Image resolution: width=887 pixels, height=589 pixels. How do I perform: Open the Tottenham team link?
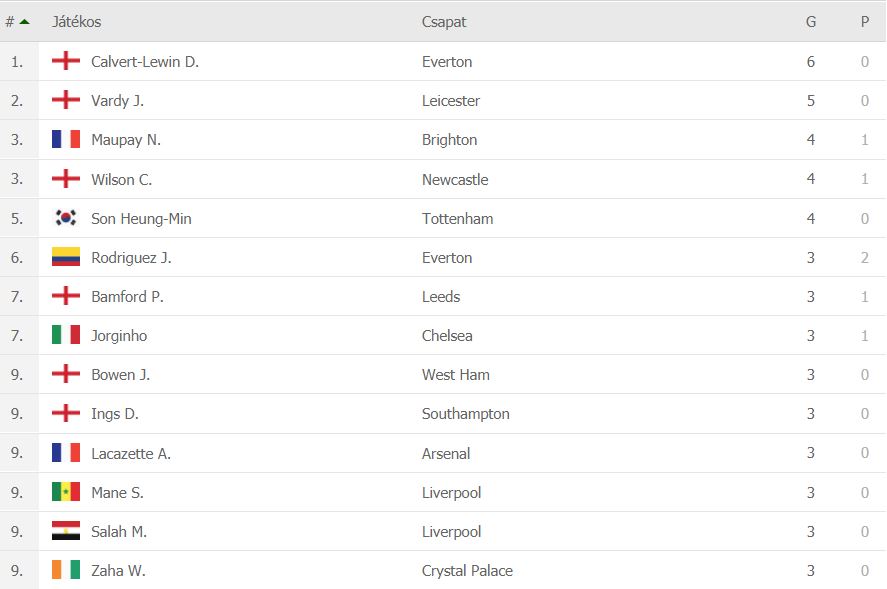458,218
